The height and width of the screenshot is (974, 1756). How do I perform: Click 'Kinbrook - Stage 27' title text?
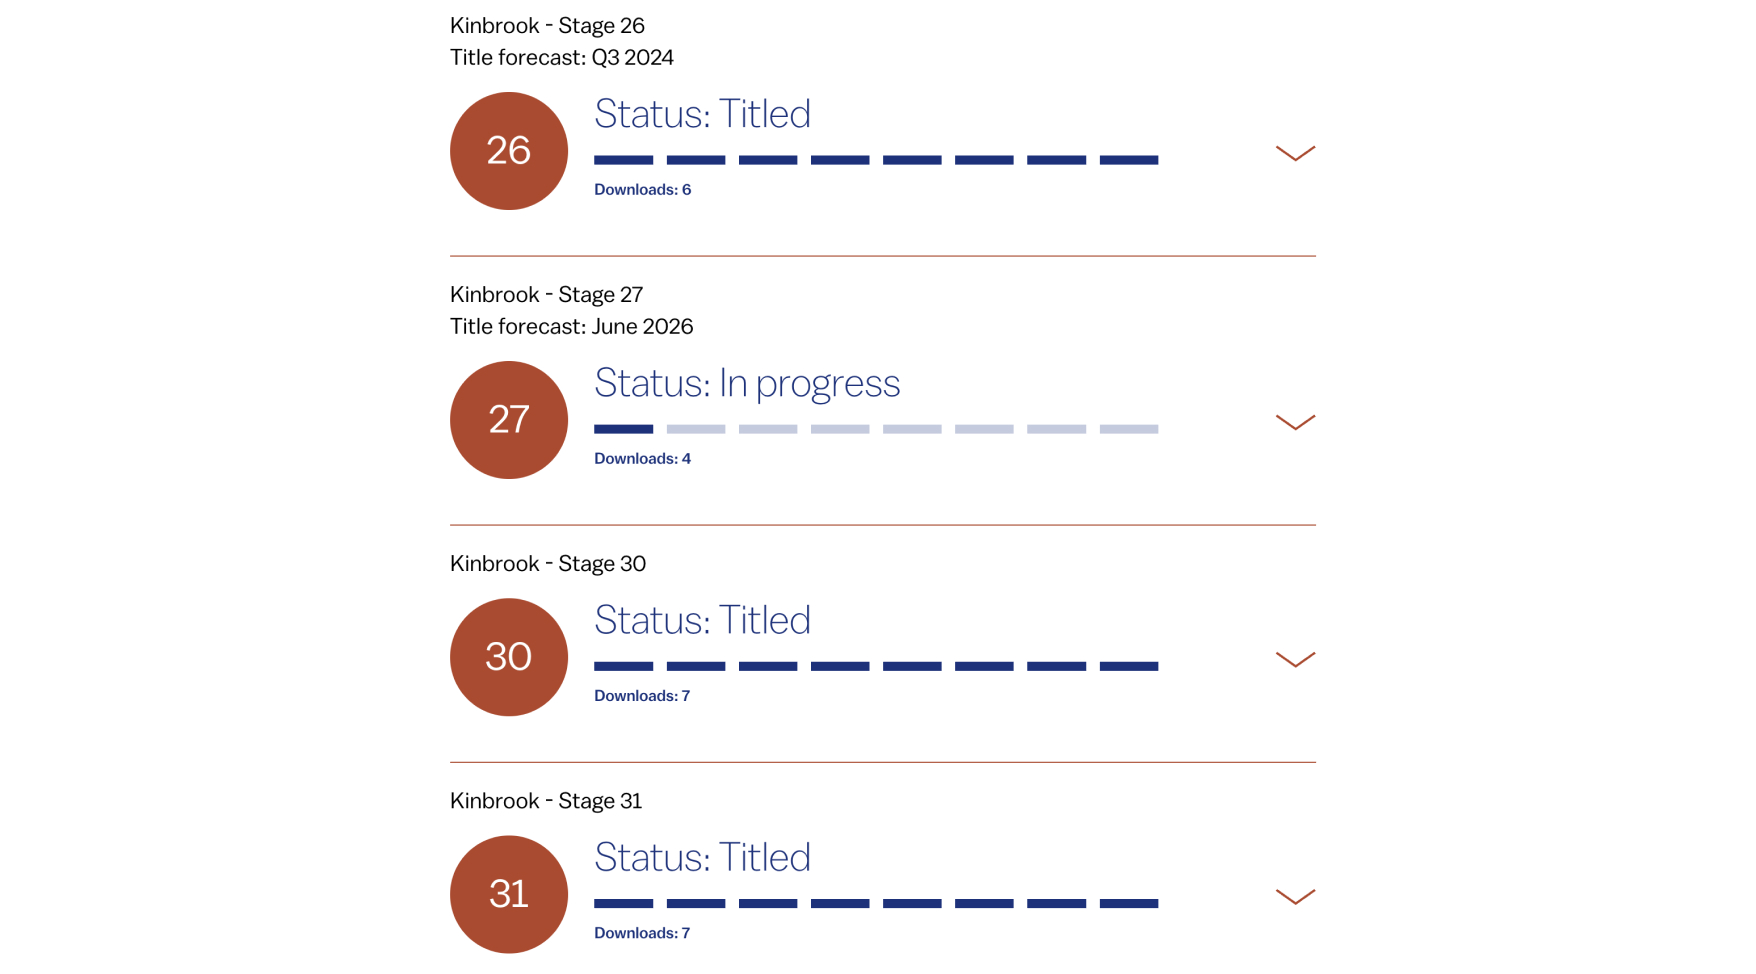pos(546,295)
